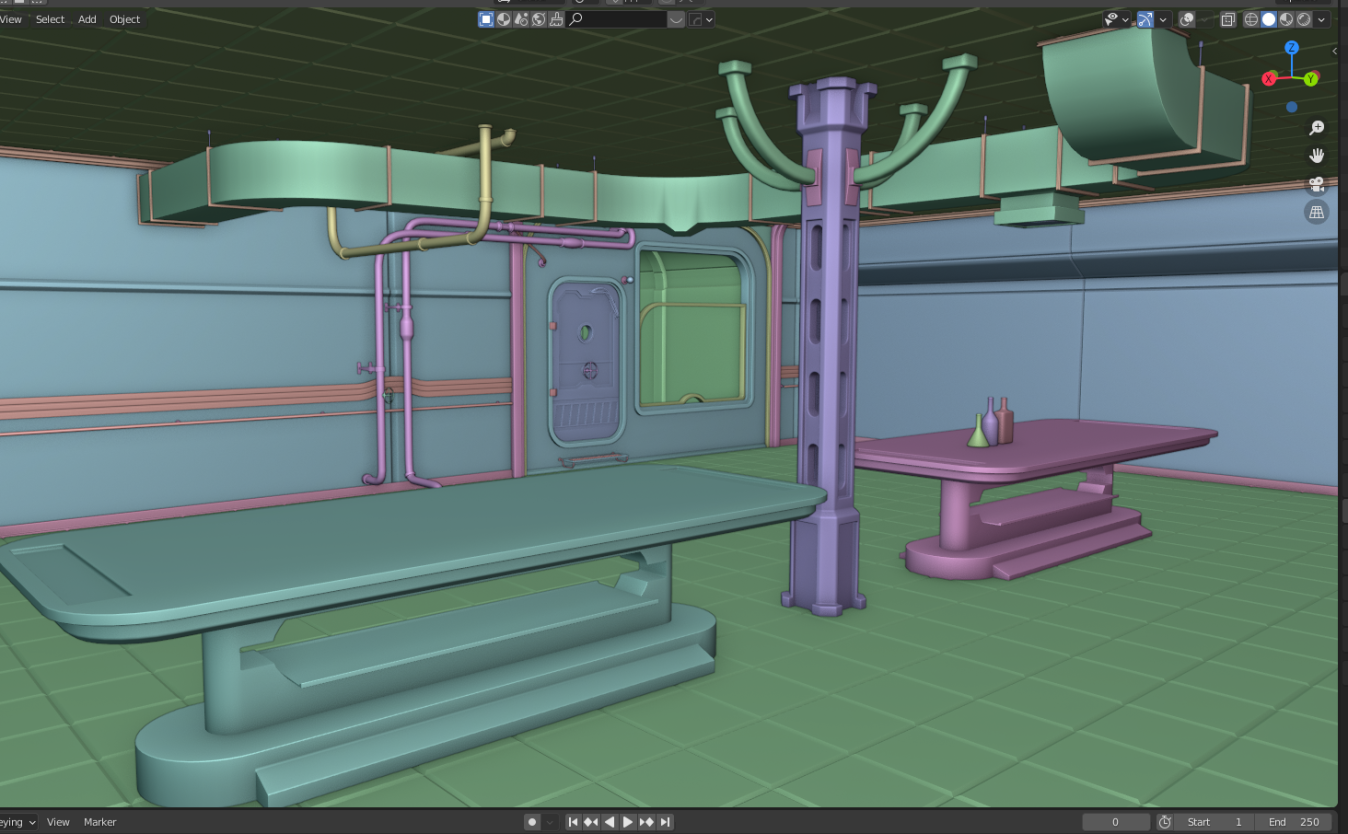
Task: Toggle X-ray mode
Action: pos(1228,19)
